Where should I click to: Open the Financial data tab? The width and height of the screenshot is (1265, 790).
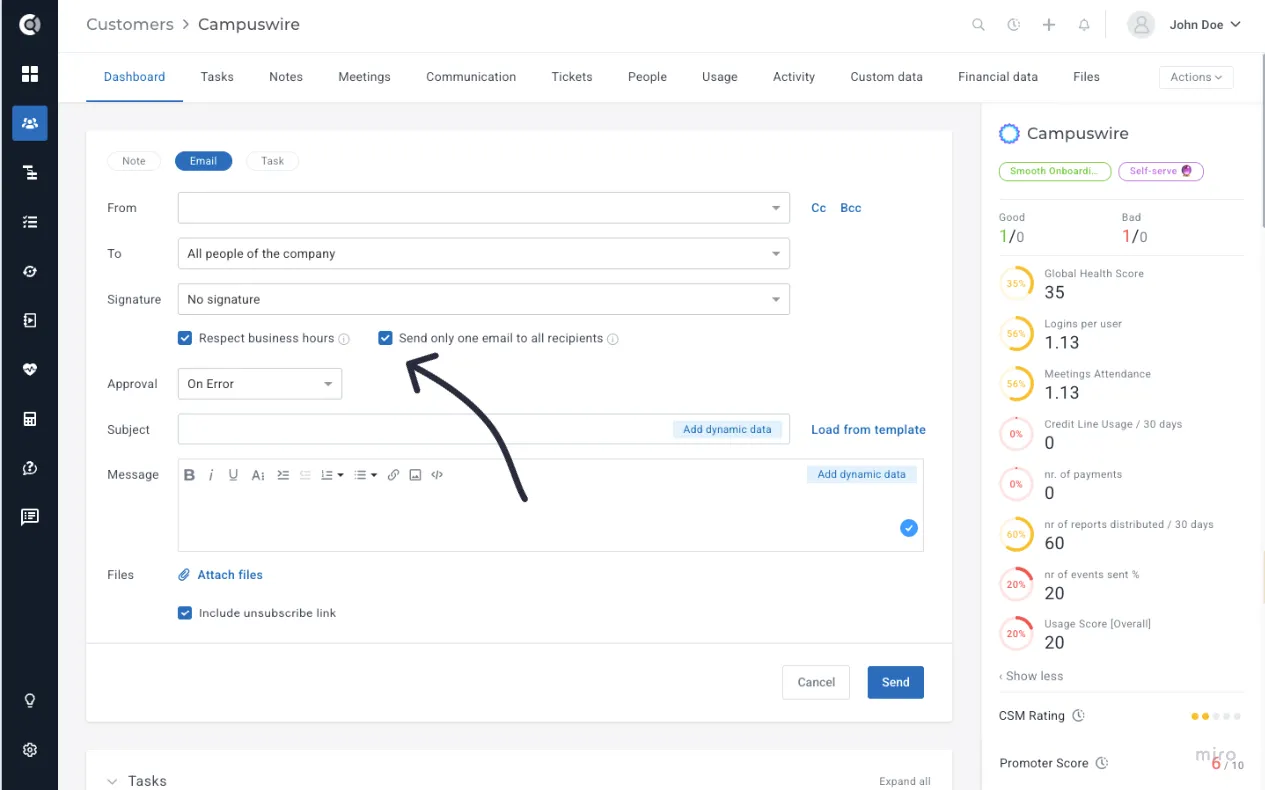coord(998,77)
